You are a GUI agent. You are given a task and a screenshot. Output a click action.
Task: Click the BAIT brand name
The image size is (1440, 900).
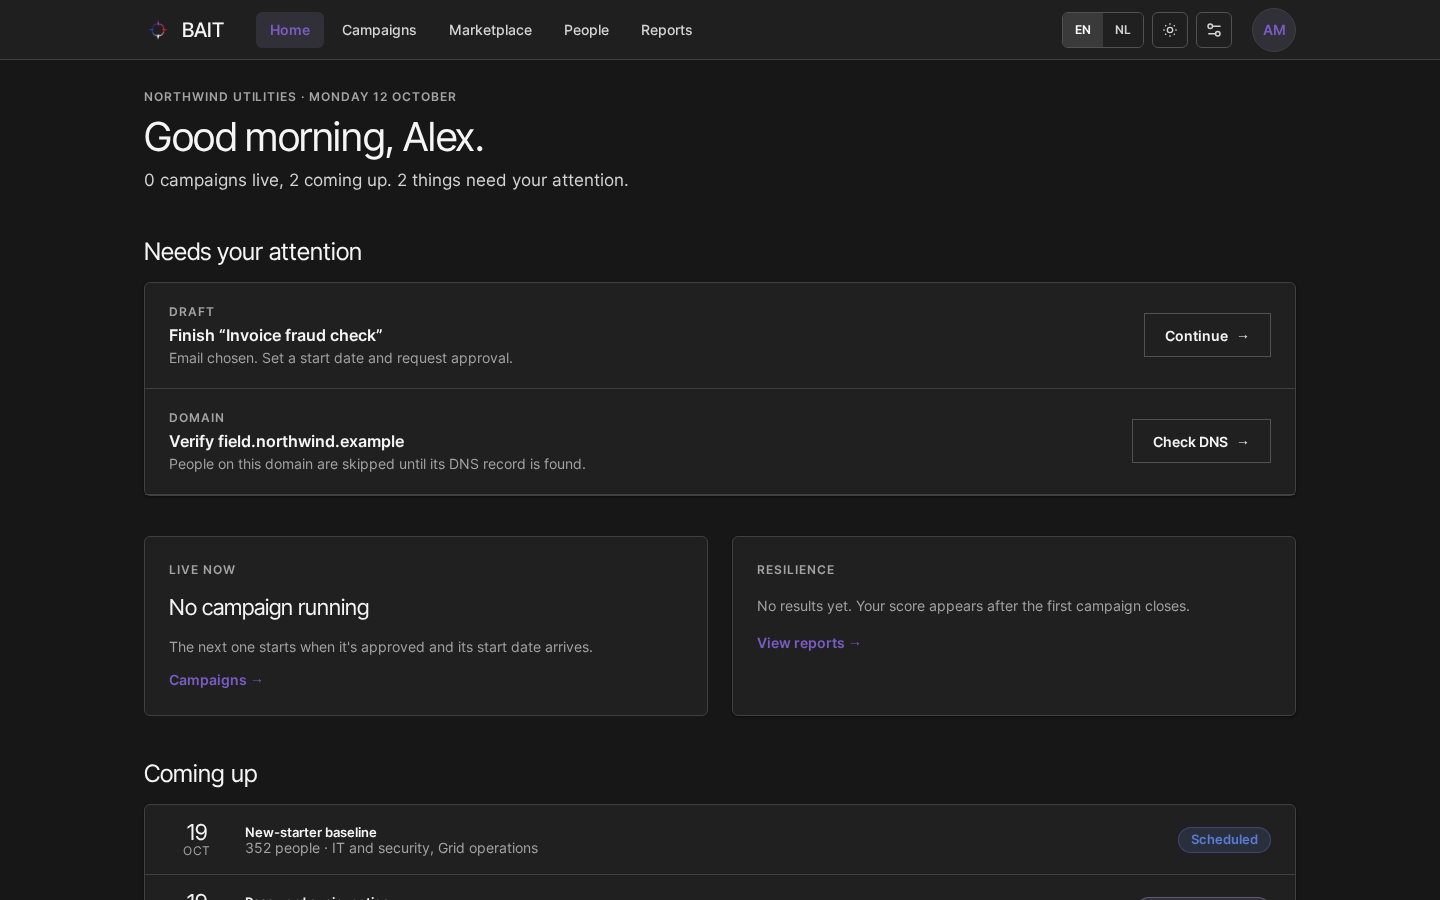tap(203, 30)
